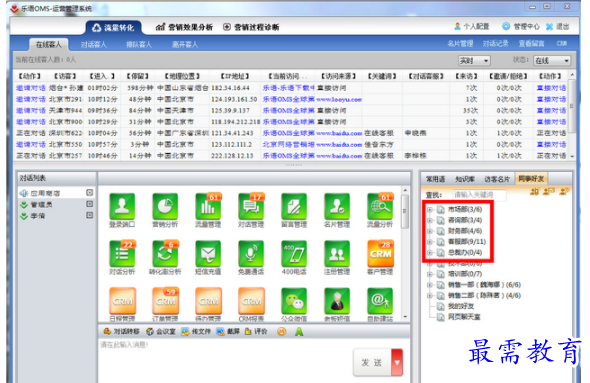
Task: Open the 老板短信 businessman icon
Action: 337,301
